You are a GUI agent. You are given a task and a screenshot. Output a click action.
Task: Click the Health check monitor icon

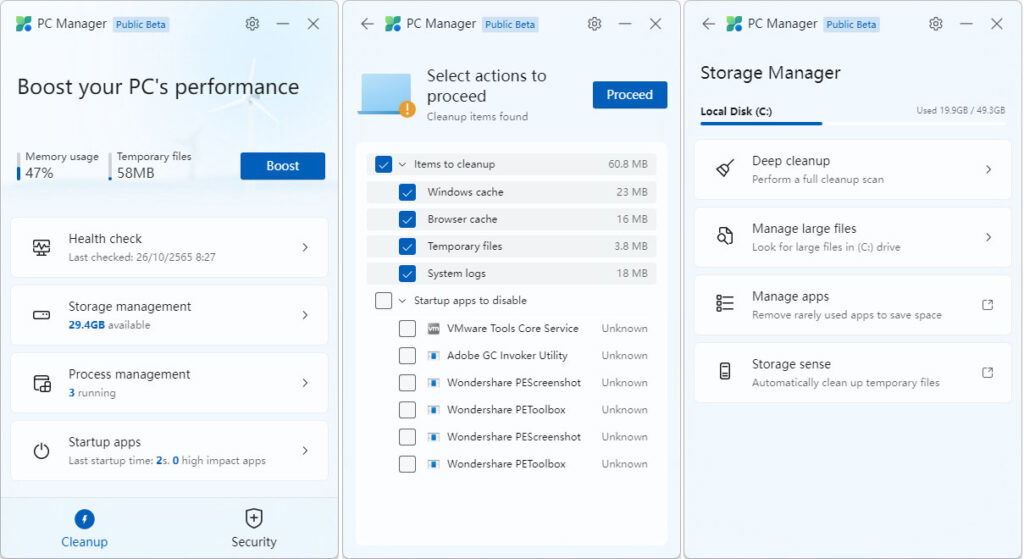coord(41,248)
